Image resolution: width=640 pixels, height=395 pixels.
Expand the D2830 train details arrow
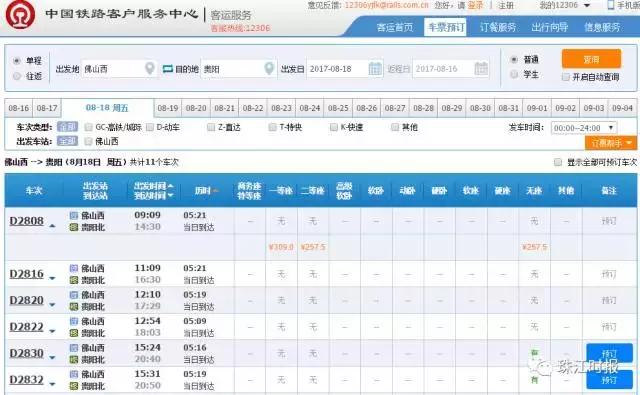(52, 357)
